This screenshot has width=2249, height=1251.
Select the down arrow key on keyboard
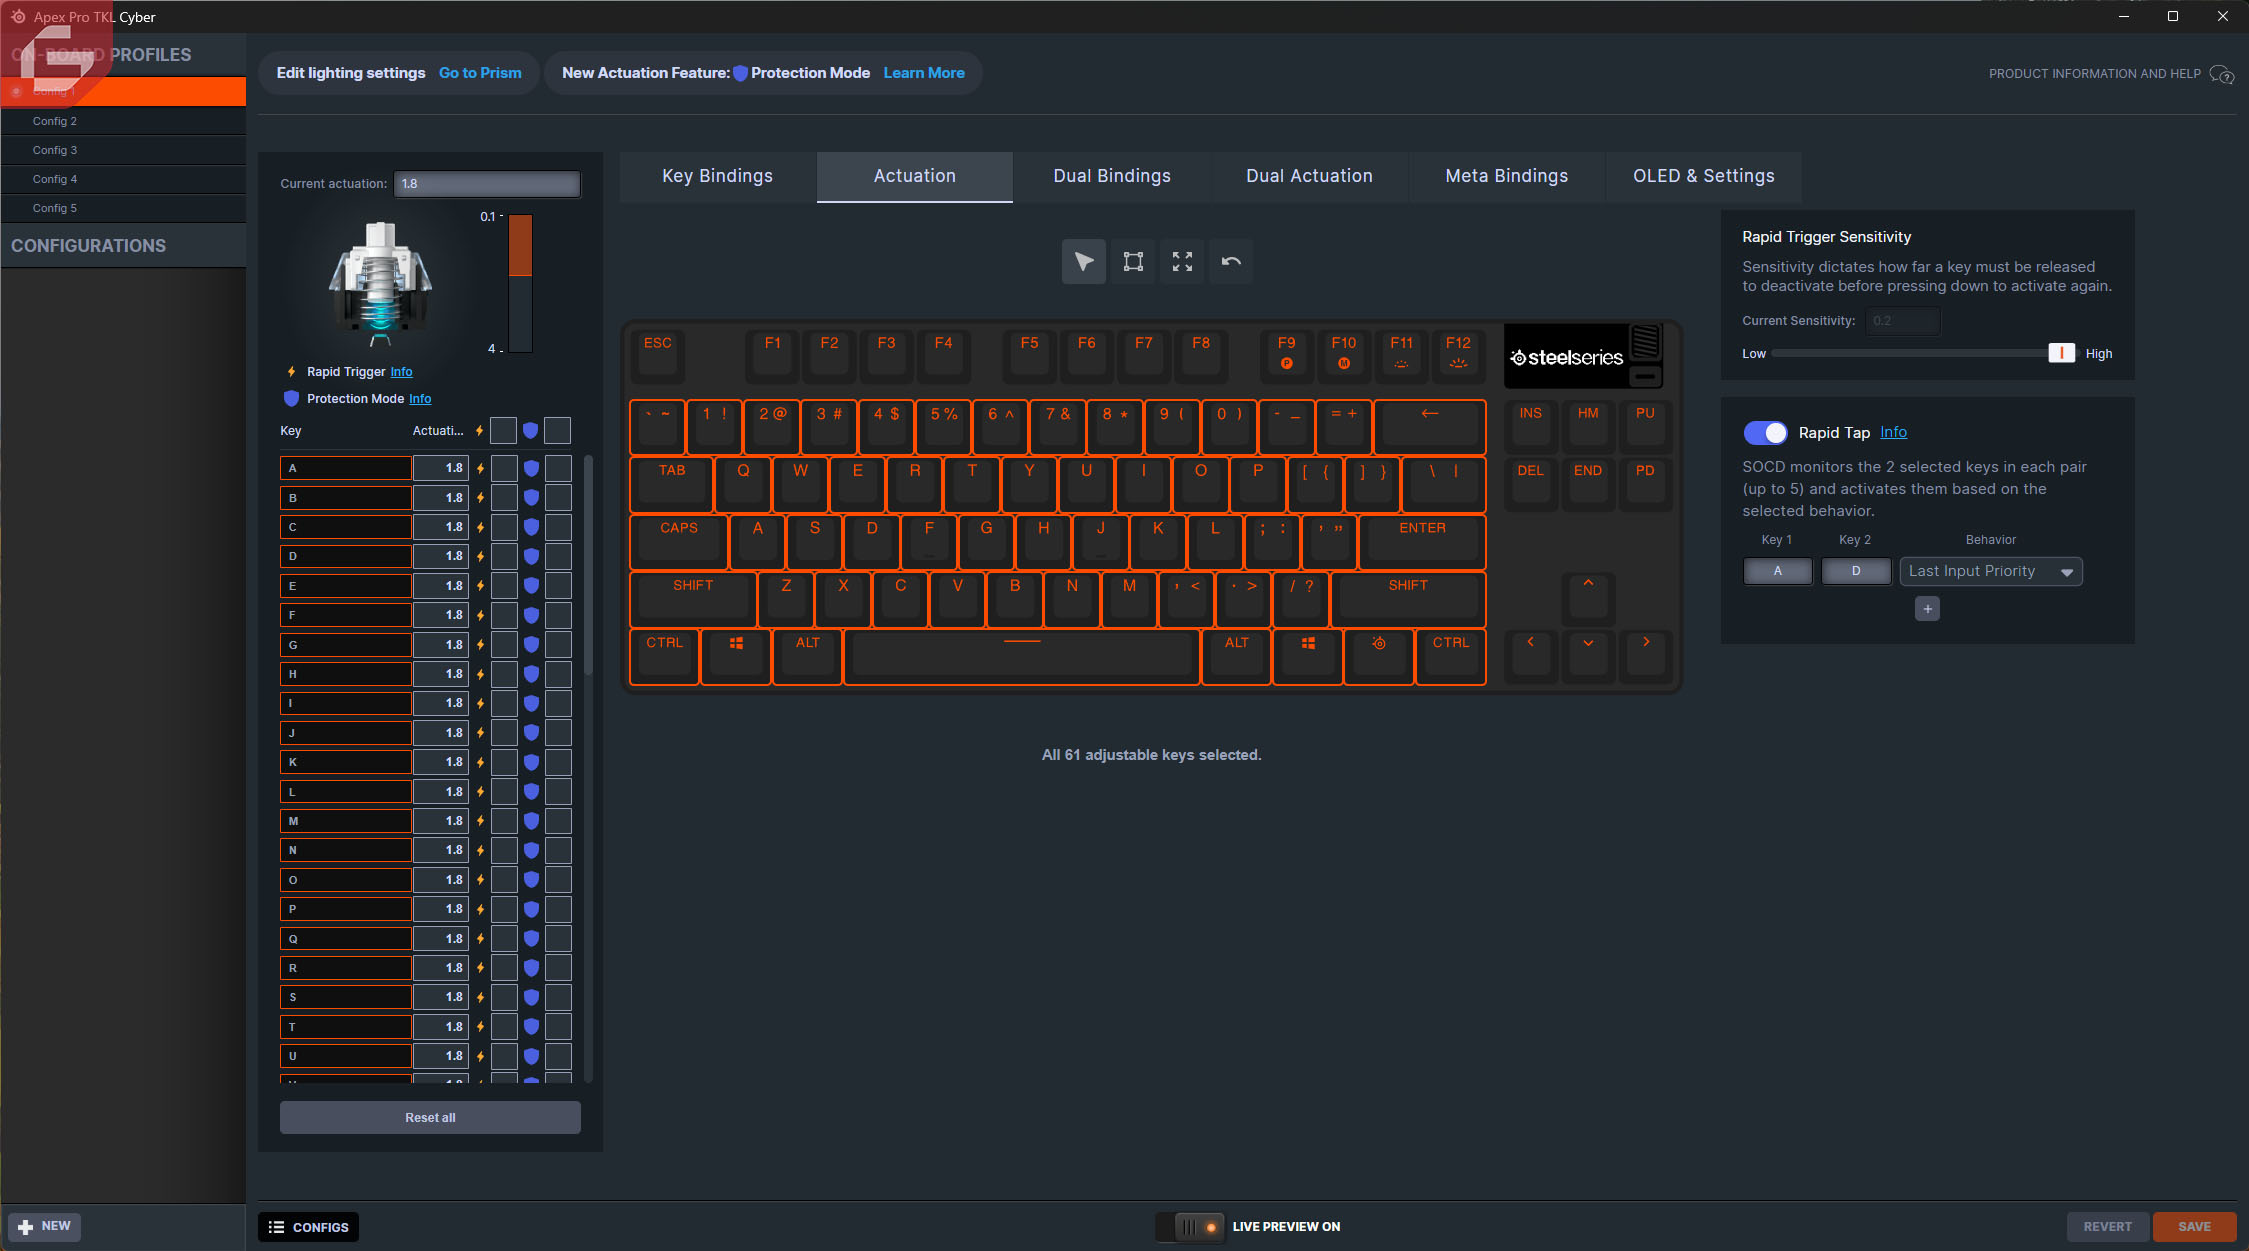click(1588, 655)
